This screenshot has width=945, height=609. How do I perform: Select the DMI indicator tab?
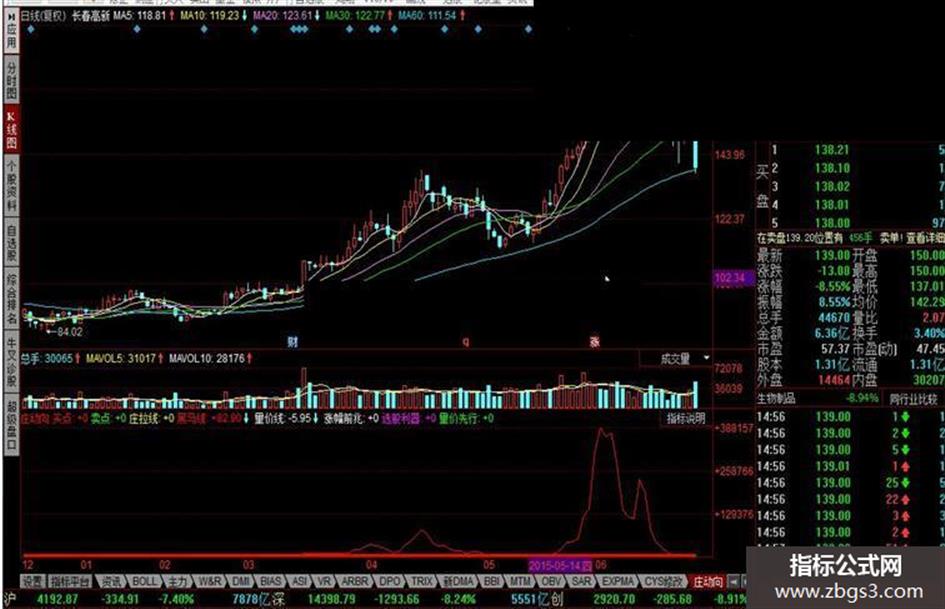point(240,581)
